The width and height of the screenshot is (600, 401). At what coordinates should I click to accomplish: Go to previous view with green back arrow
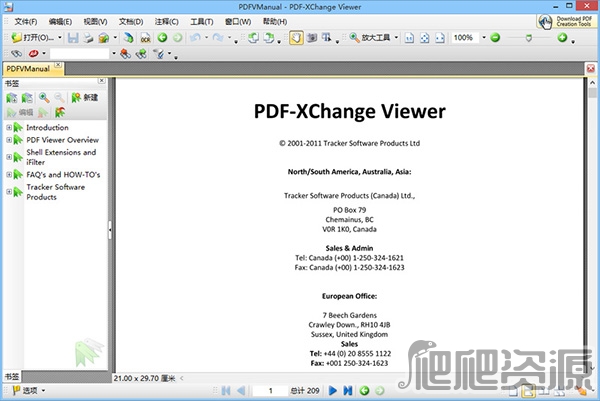pos(162,37)
